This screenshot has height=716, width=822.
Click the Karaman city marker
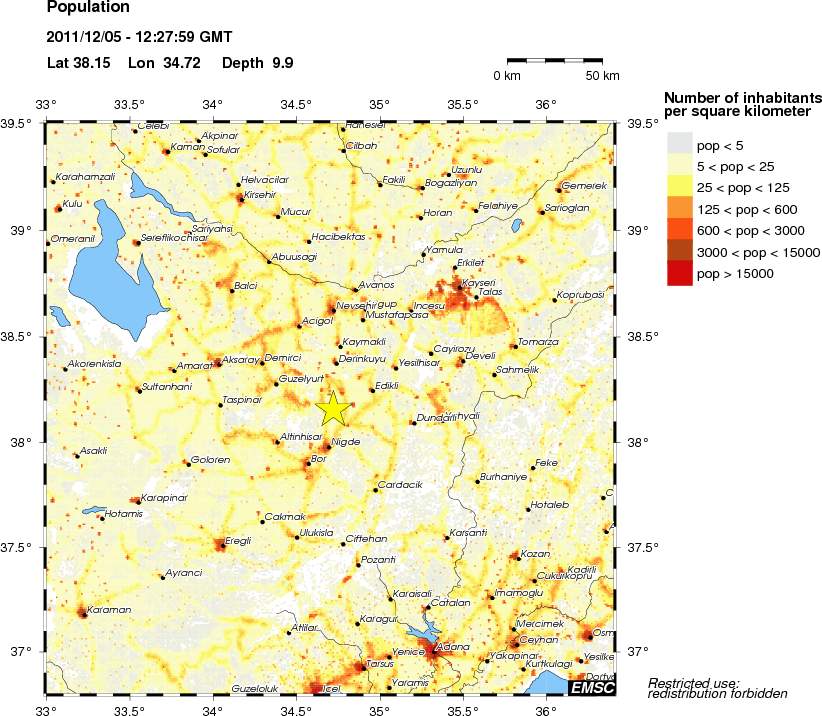coord(83,613)
